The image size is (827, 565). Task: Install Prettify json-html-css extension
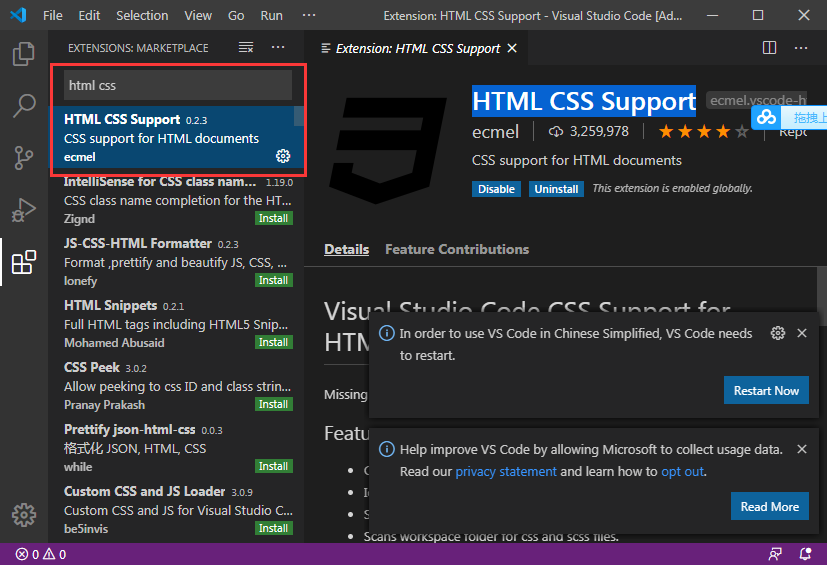click(x=274, y=466)
